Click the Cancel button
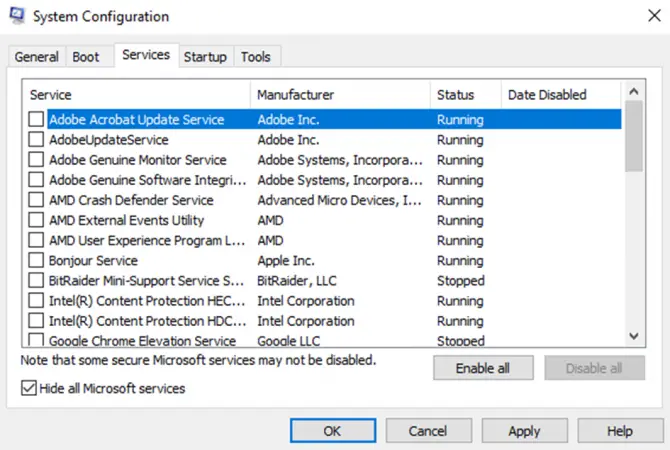Screen dimensions: 670x450 coord(429,431)
